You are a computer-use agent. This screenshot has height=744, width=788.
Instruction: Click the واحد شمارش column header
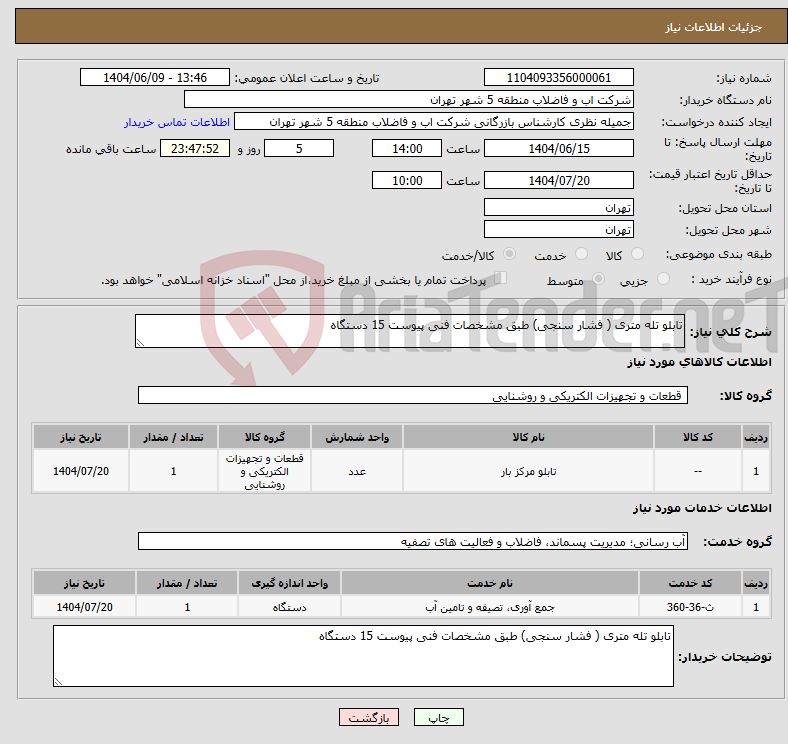tap(357, 437)
